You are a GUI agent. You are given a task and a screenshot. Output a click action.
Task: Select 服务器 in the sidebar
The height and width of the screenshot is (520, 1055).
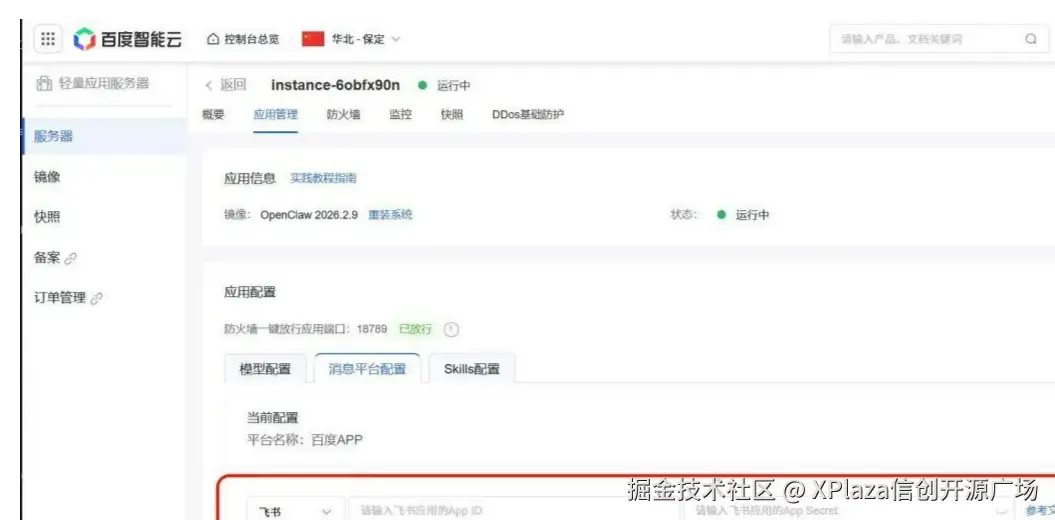click(104, 137)
